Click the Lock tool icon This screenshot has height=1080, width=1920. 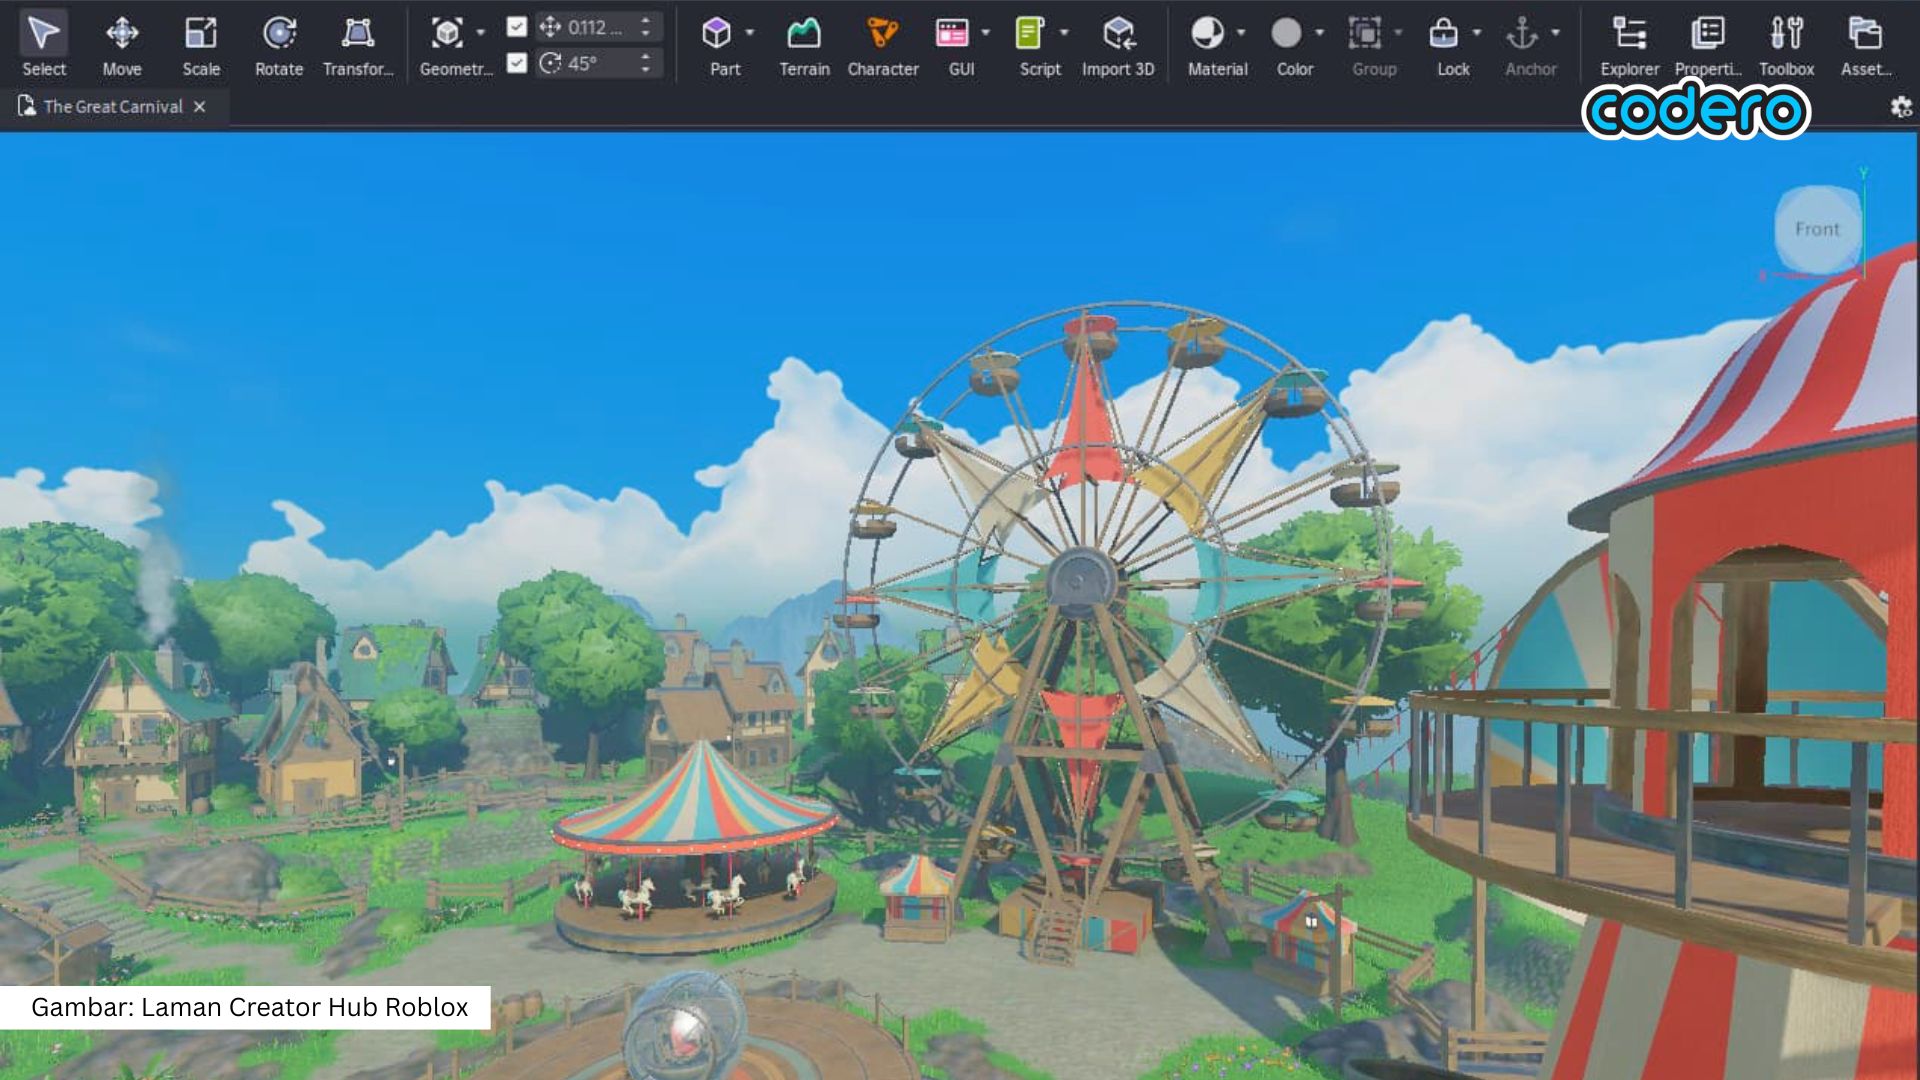[x=1443, y=33]
